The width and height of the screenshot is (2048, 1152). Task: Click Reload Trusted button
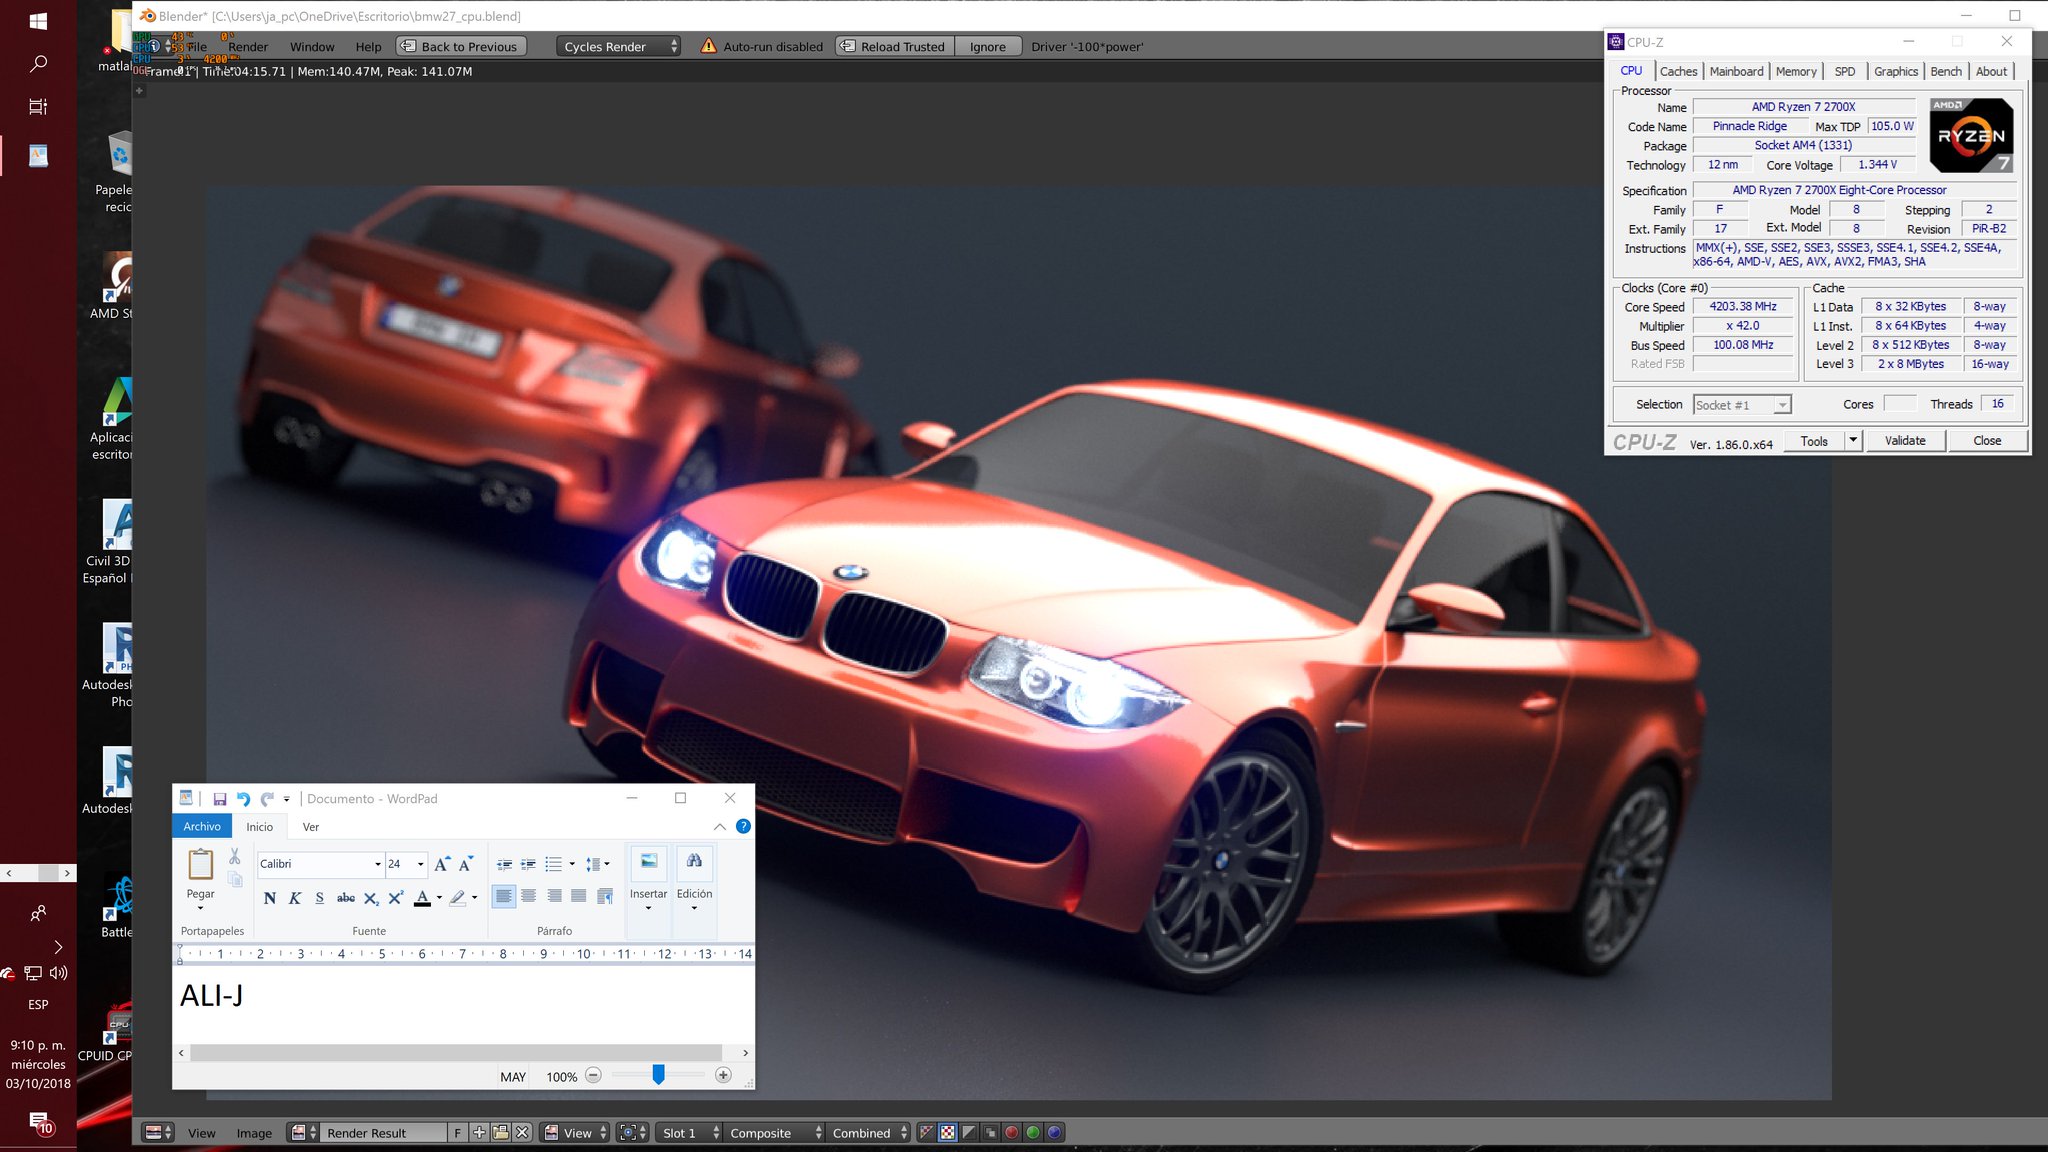pyautogui.click(x=894, y=46)
